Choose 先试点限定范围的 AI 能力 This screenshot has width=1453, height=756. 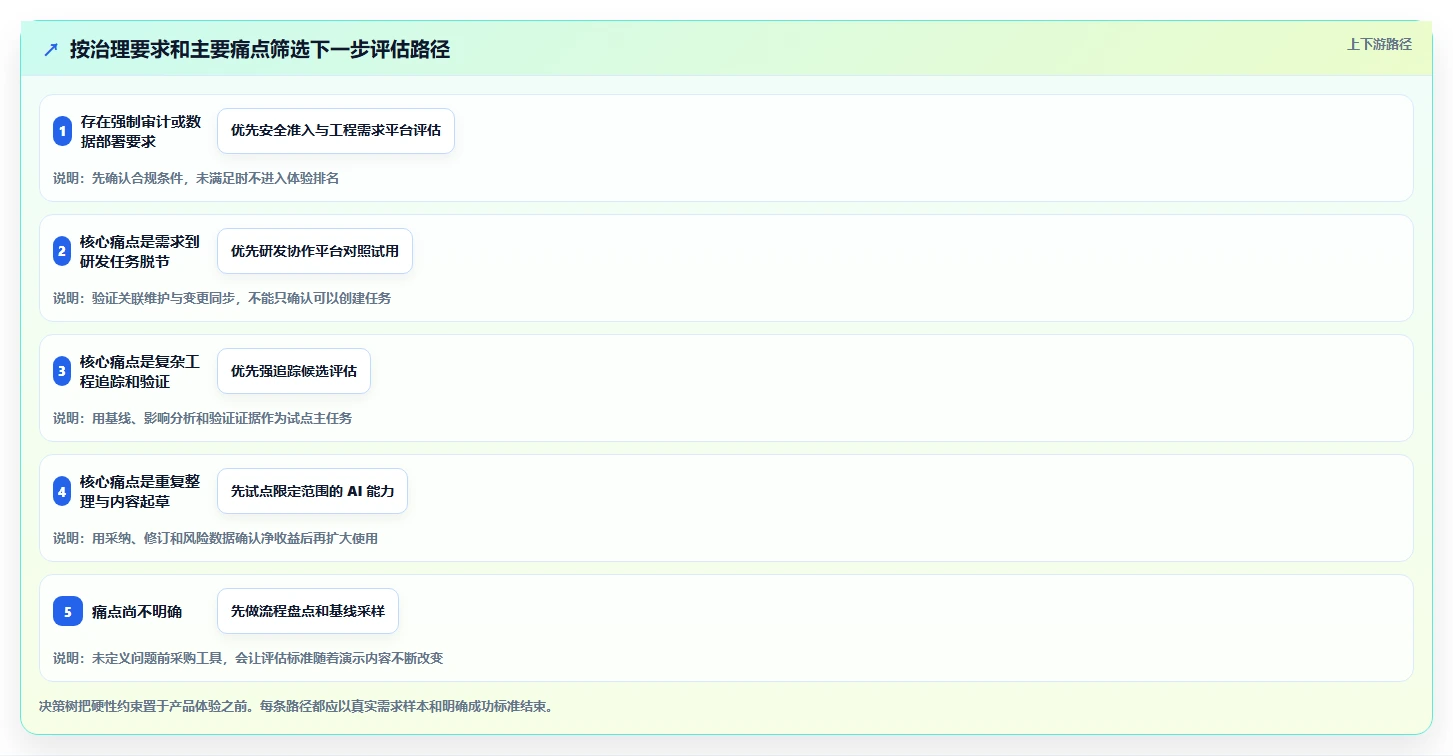click(312, 491)
